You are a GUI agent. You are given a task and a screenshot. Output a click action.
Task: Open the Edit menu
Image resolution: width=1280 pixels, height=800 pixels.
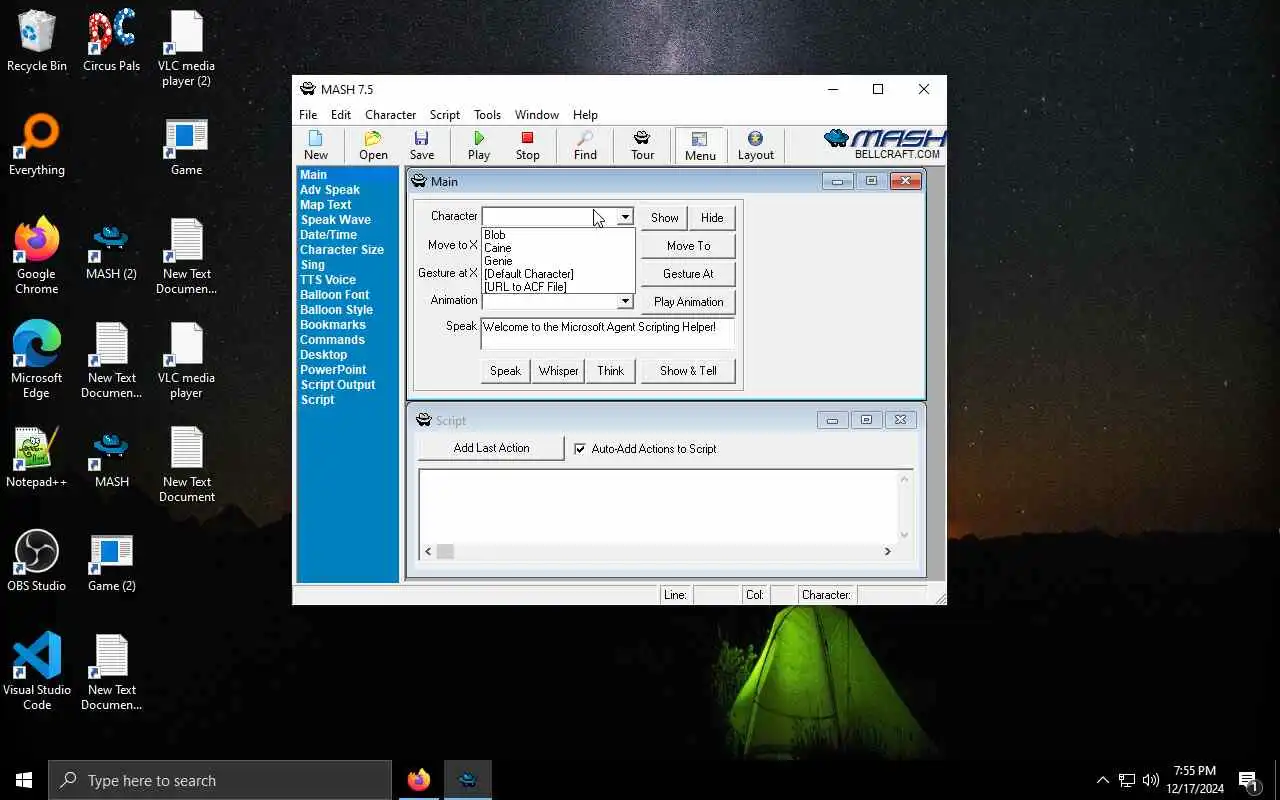341,115
